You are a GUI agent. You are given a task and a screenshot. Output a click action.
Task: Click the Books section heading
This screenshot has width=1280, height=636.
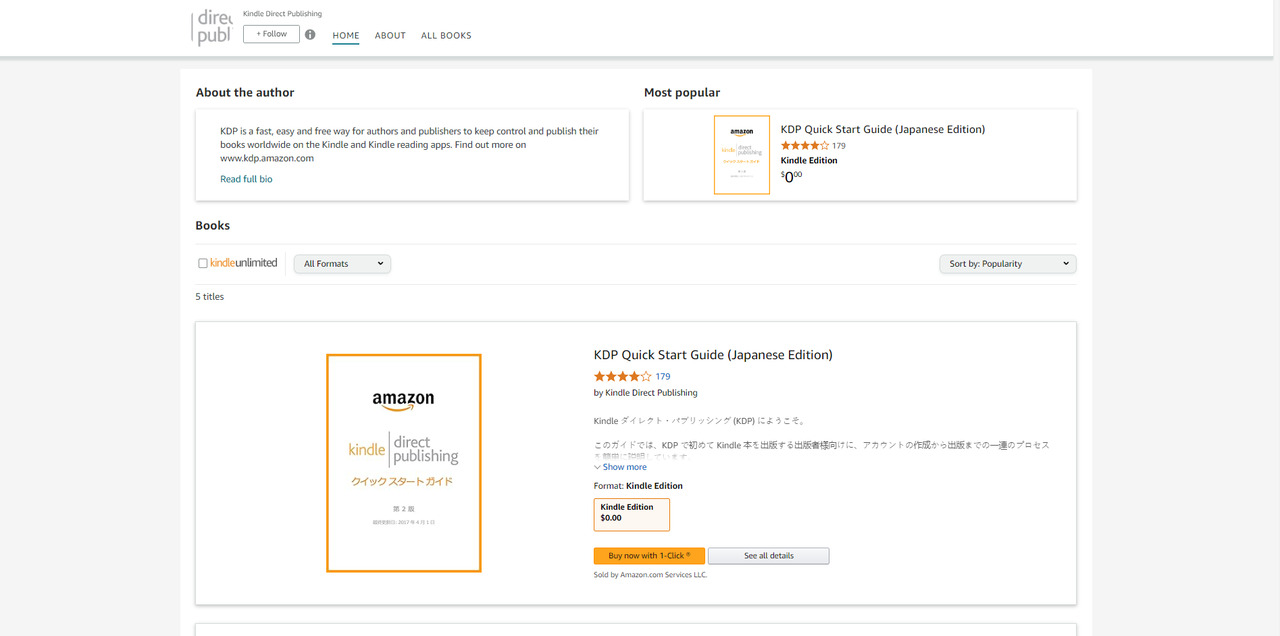point(213,226)
